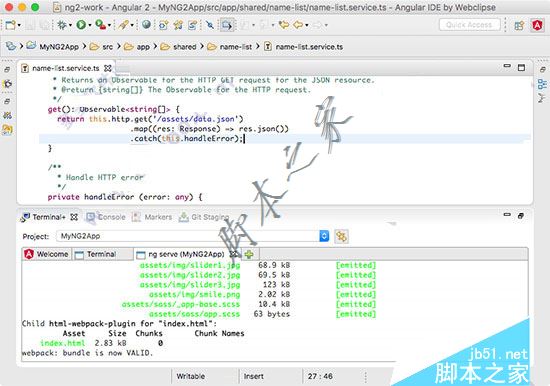Image resolution: width=550 pixels, height=386 pixels.
Task: Open the Outline icon in the right trim
Action: (x=542, y=84)
